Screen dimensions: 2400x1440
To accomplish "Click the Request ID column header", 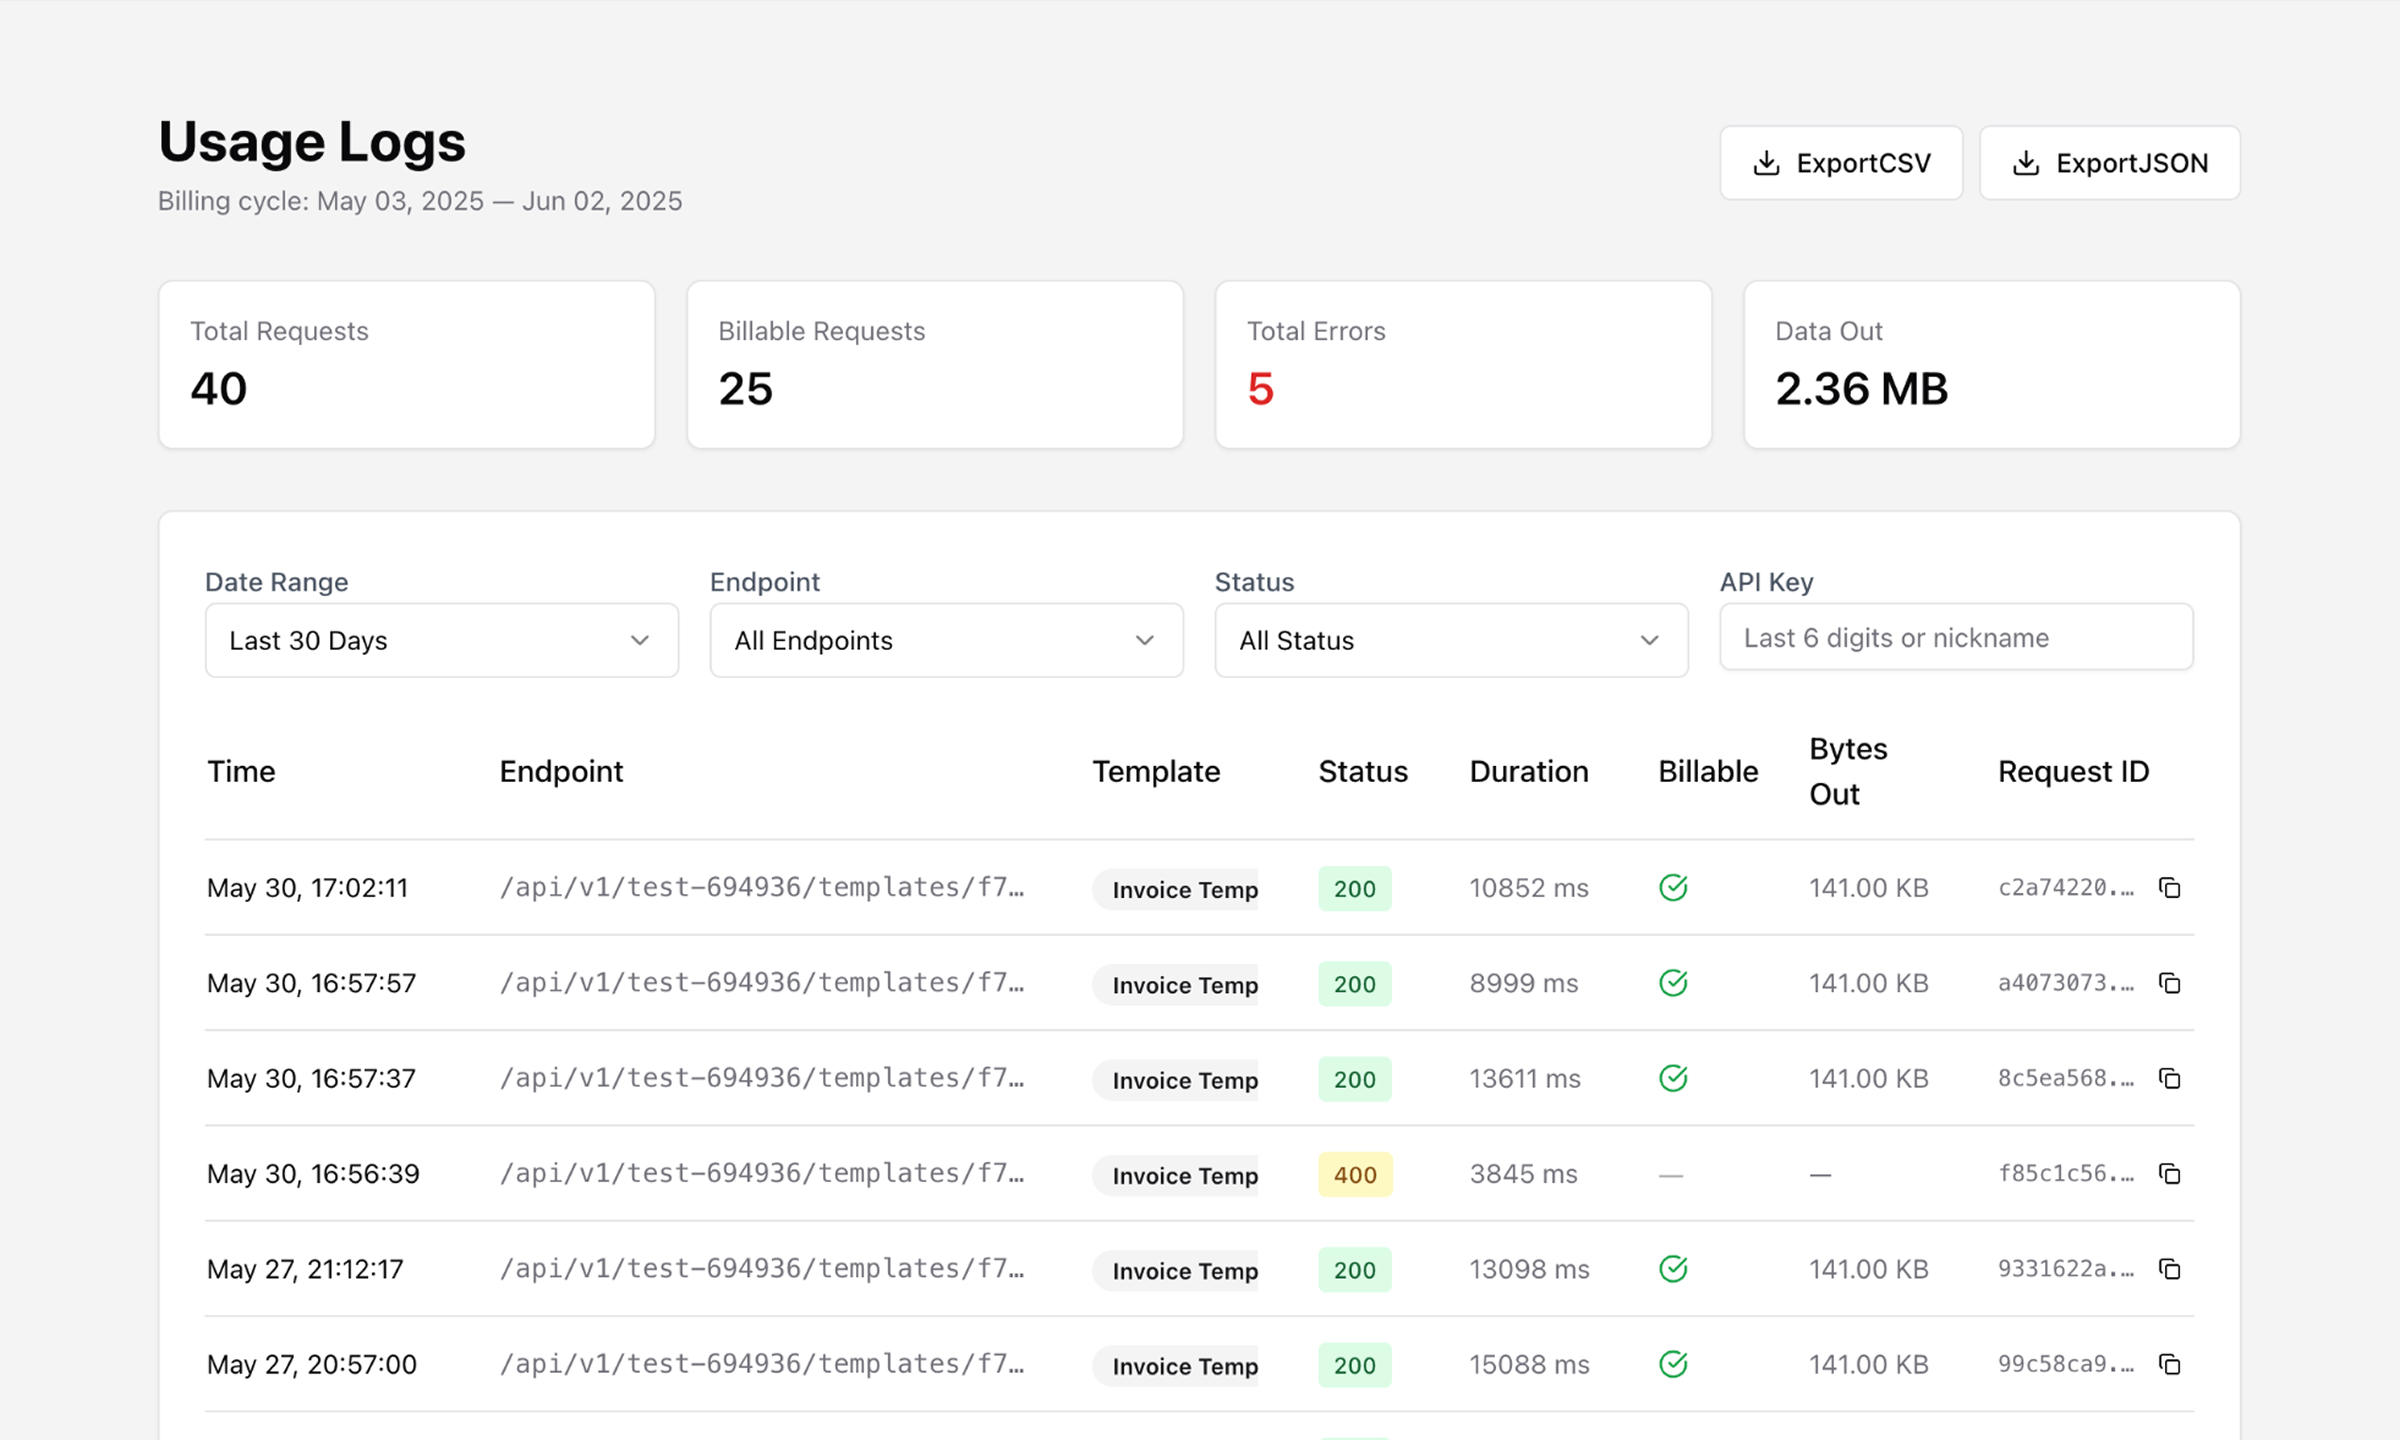I will (x=2073, y=771).
